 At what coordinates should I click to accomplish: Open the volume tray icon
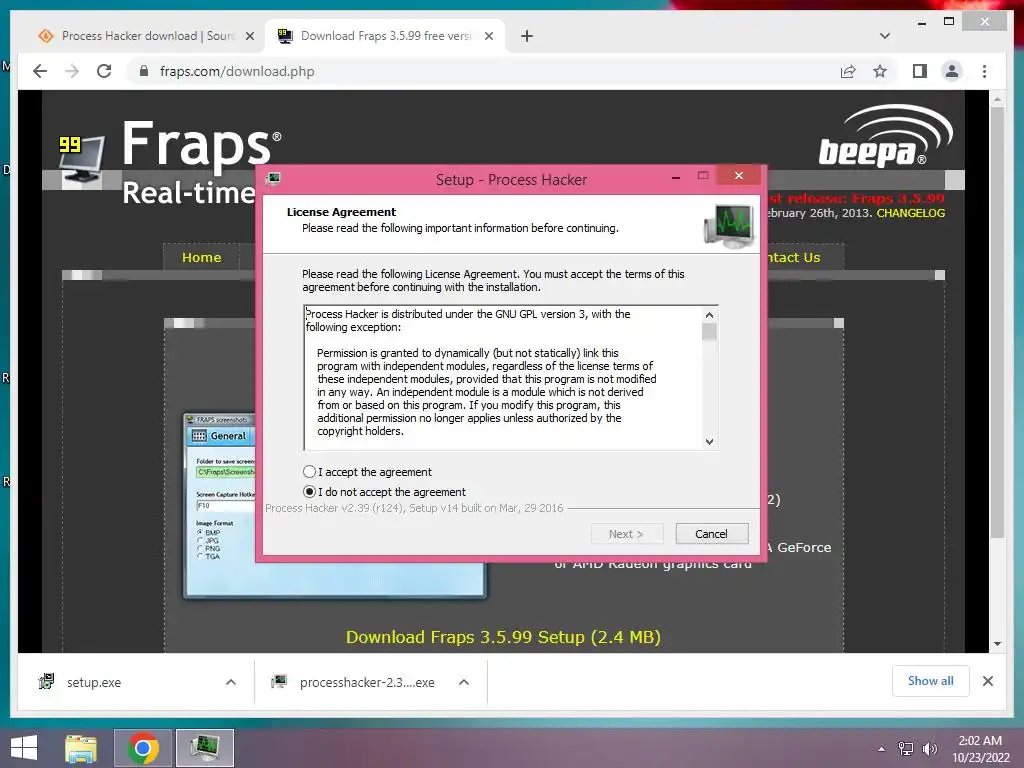[x=929, y=749]
